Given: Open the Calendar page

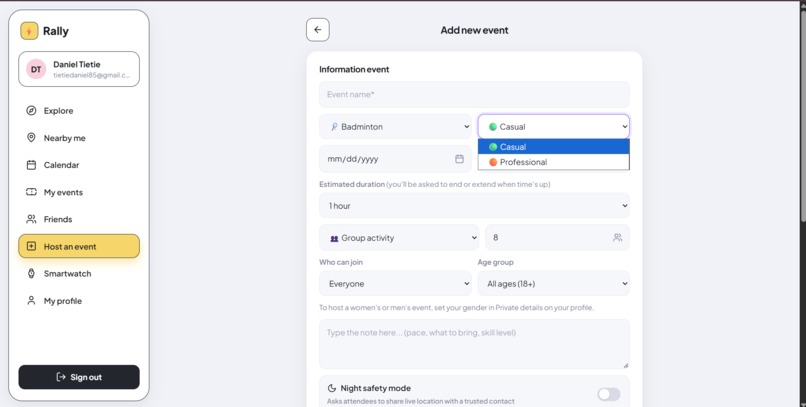Looking at the screenshot, I should coord(79,165).
